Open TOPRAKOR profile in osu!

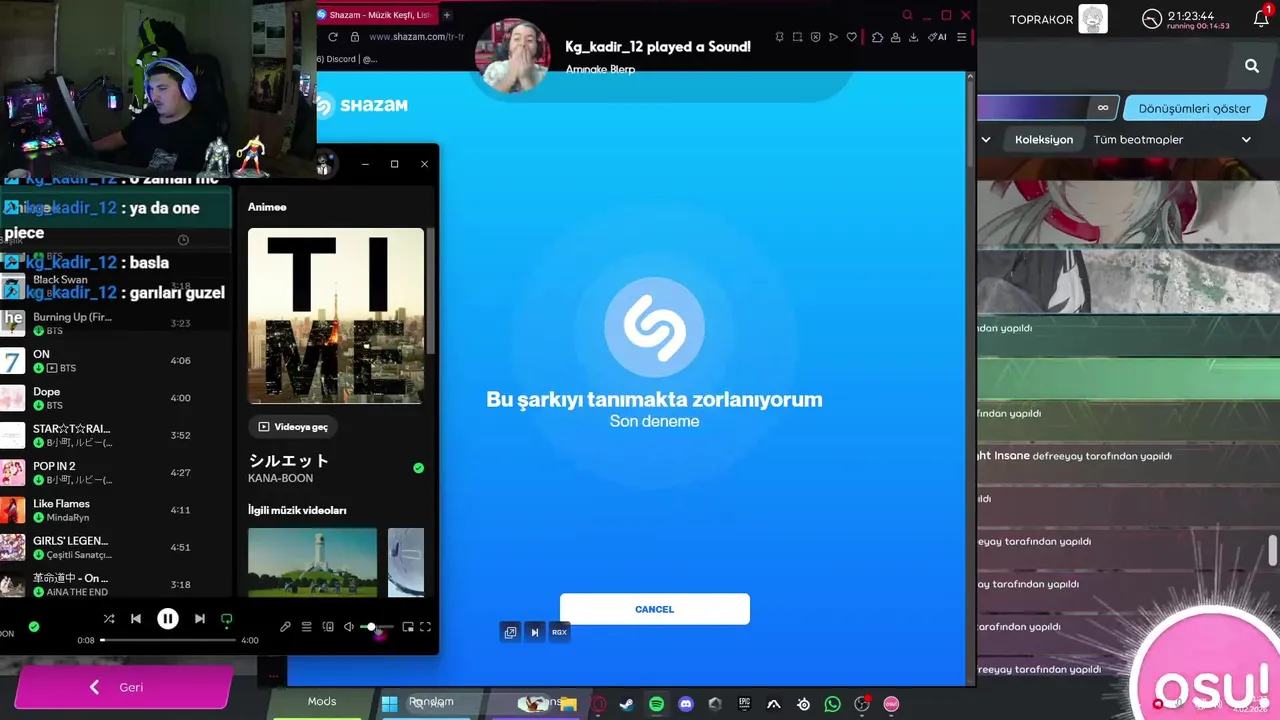pyautogui.click(x=1059, y=19)
